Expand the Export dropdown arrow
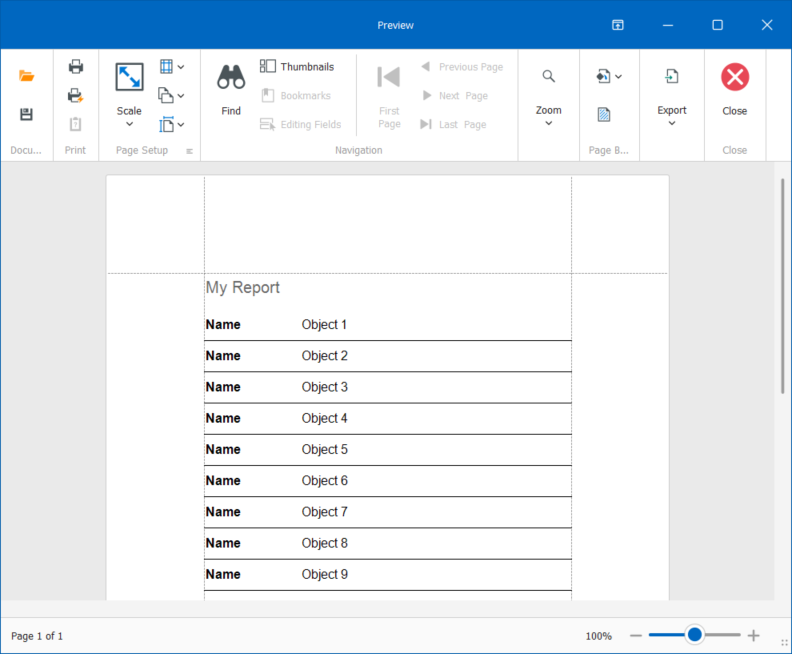This screenshot has width=792, height=654. point(672,123)
